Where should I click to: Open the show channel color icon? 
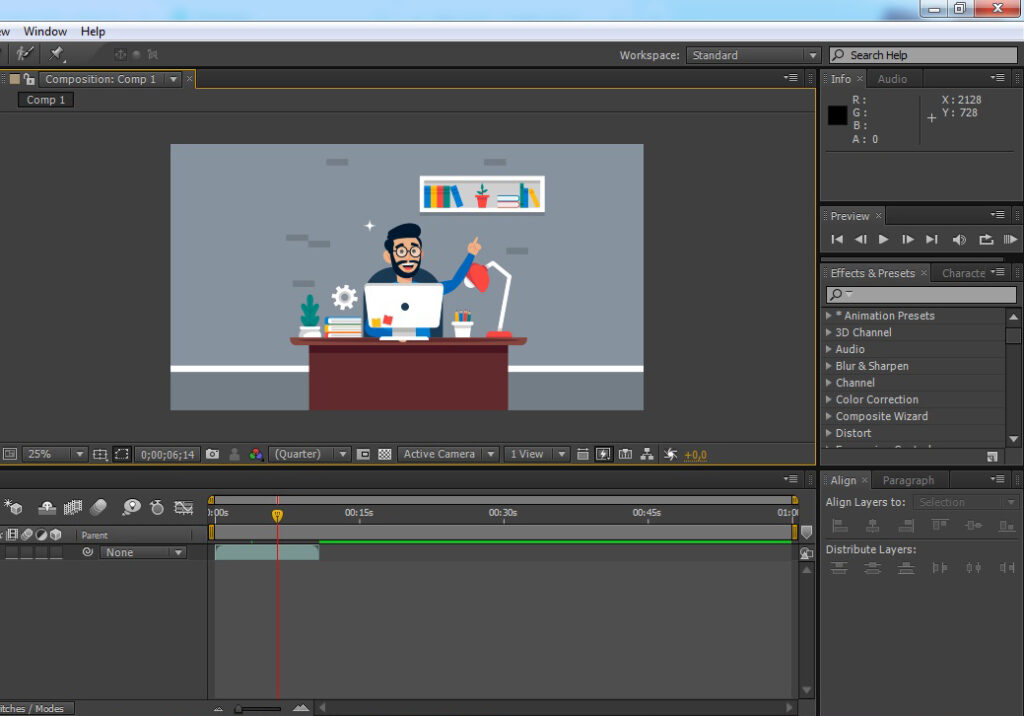[256, 454]
